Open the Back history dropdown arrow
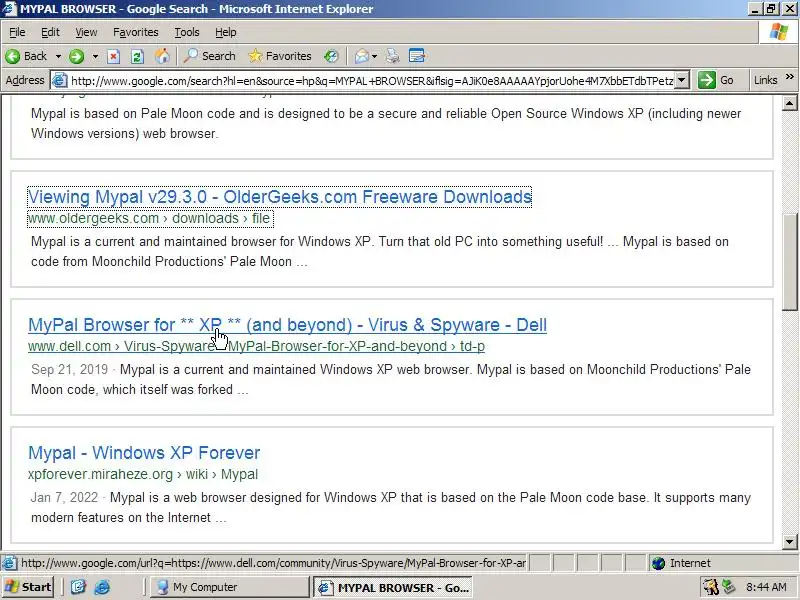This screenshot has width=800, height=600. (x=58, y=56)
